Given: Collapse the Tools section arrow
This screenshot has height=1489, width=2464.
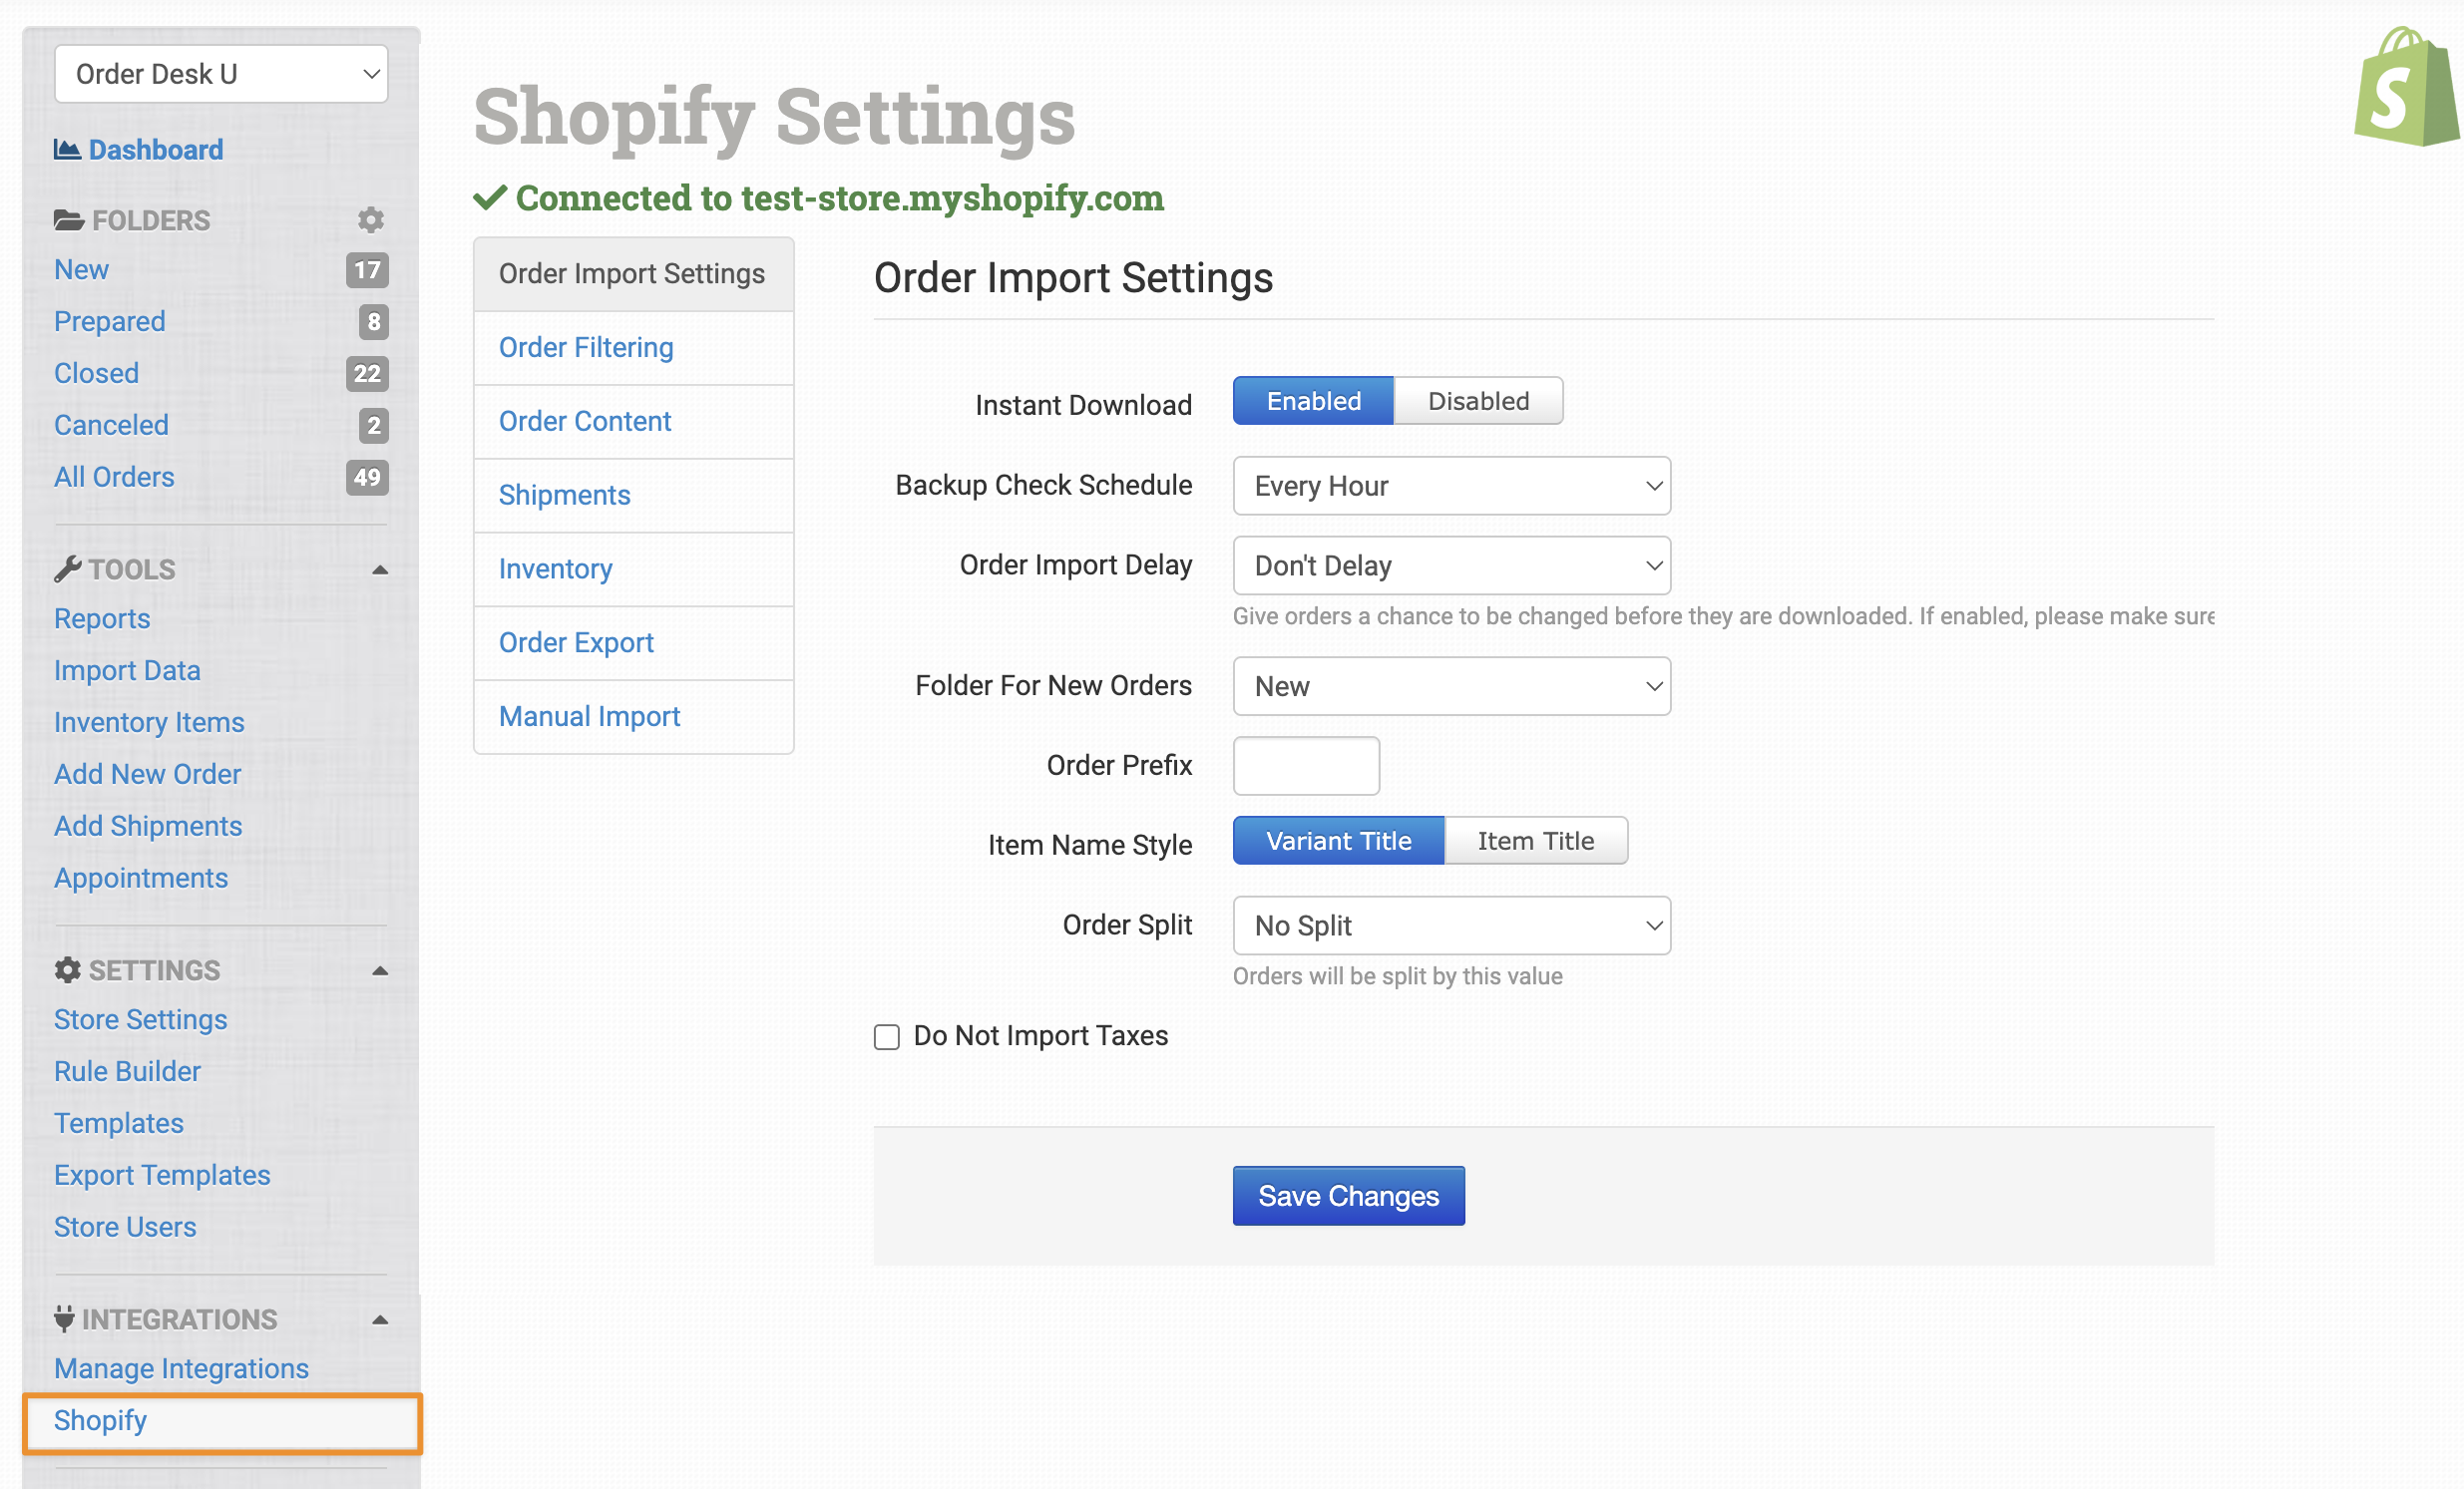Looking at the screenshot, I should coord(380,570).
